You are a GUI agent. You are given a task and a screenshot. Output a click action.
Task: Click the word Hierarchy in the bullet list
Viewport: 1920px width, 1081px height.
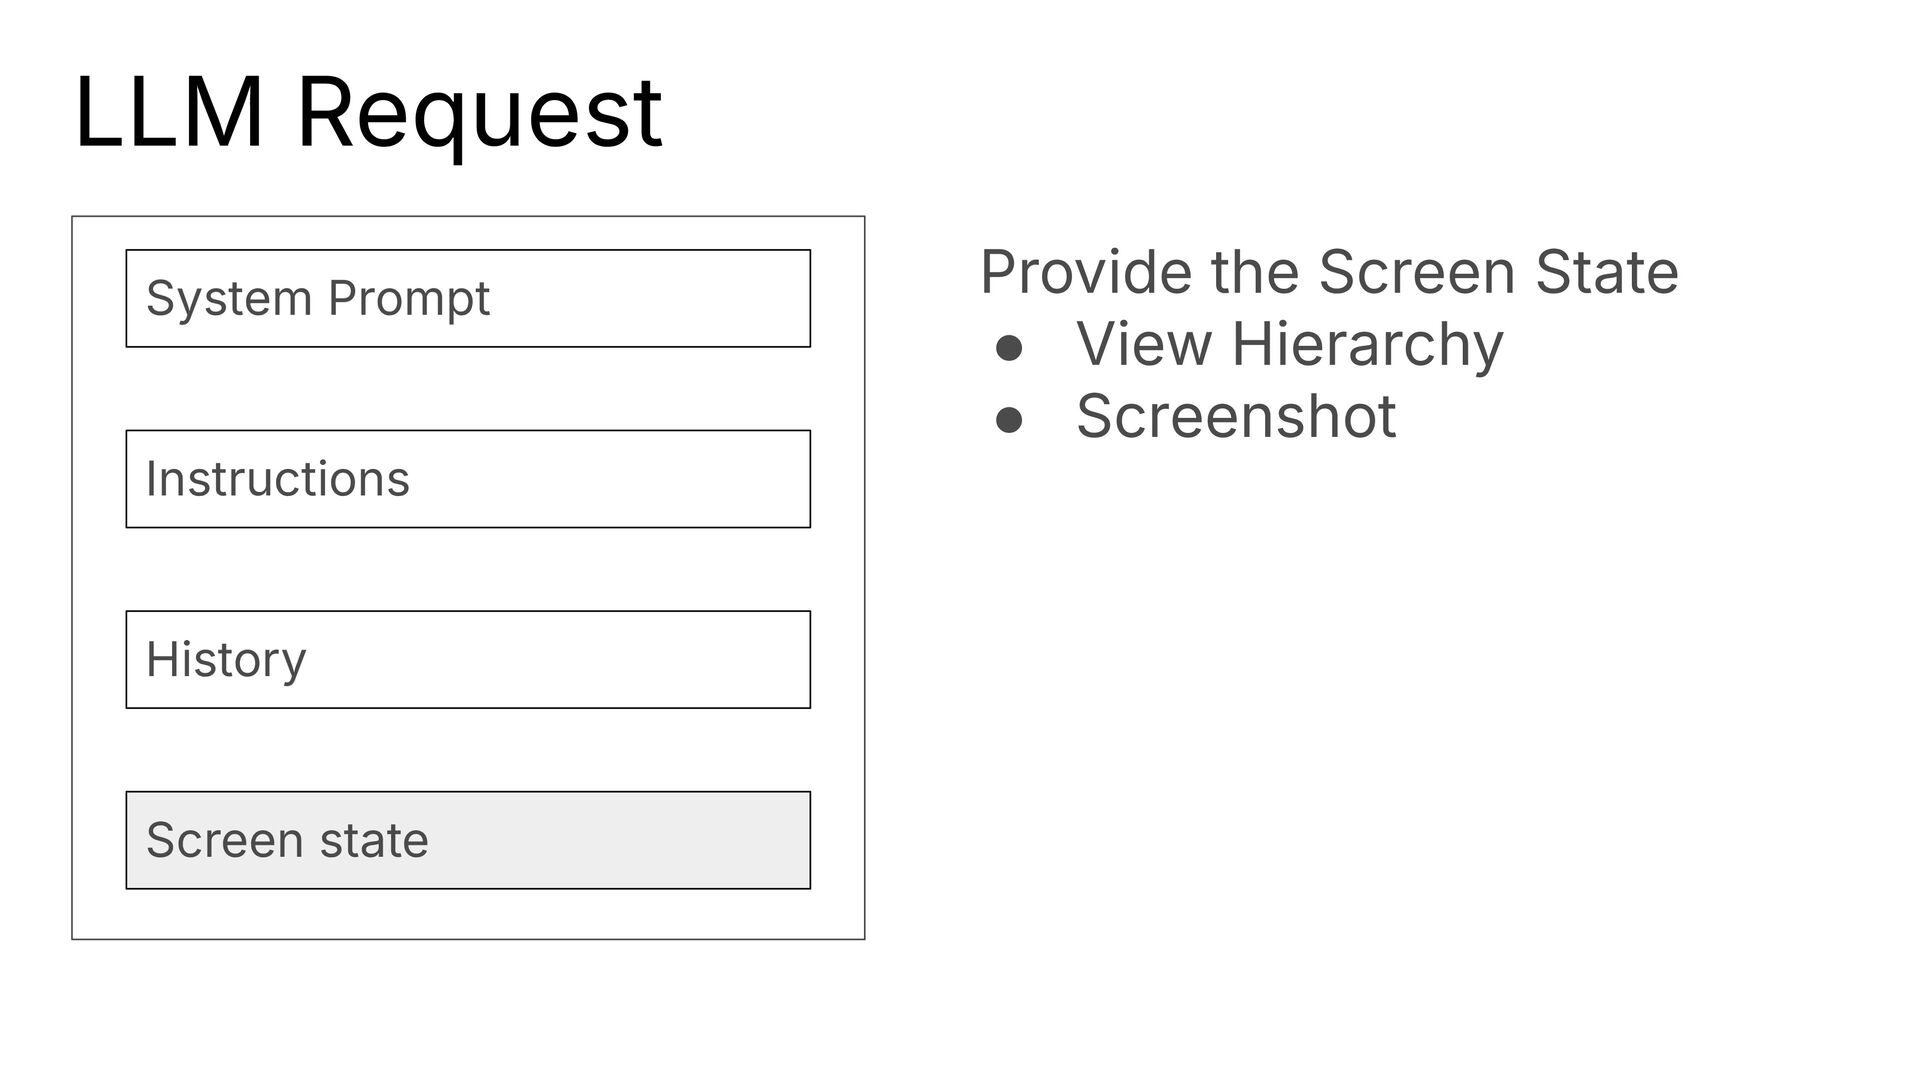pos(1367,345)
